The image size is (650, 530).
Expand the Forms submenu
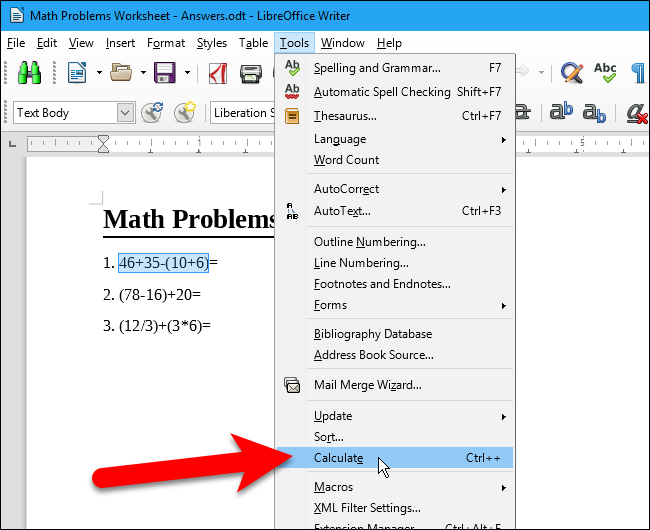click(395, 305)
